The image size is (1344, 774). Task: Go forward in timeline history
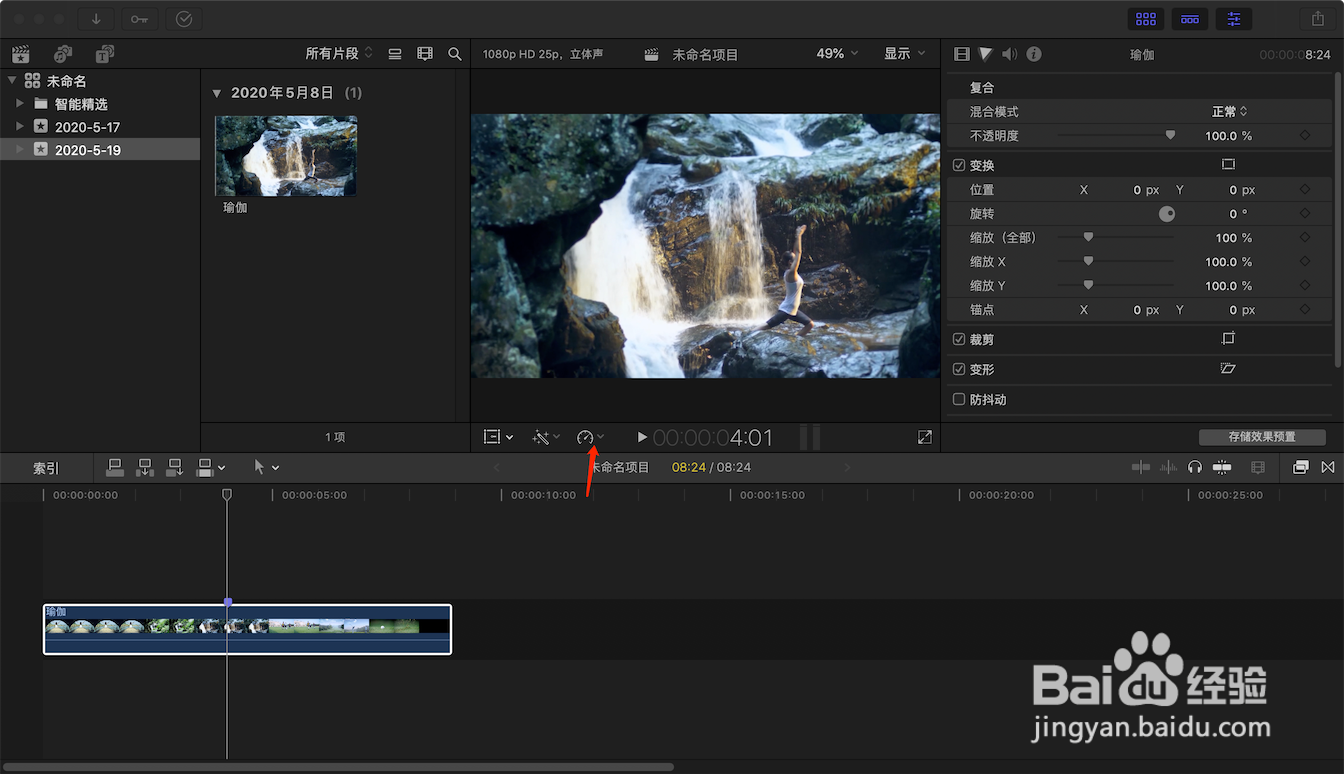(847, 467)
